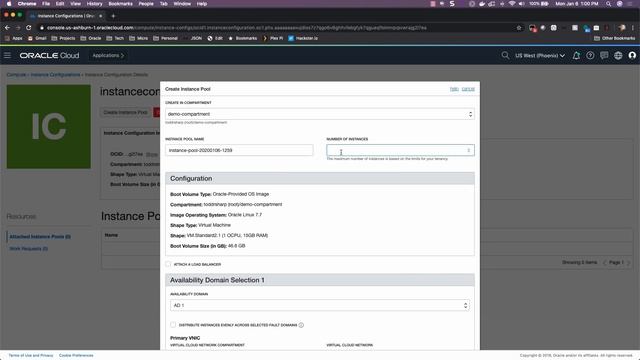Open the language globe icon

(x=618, y=56)
